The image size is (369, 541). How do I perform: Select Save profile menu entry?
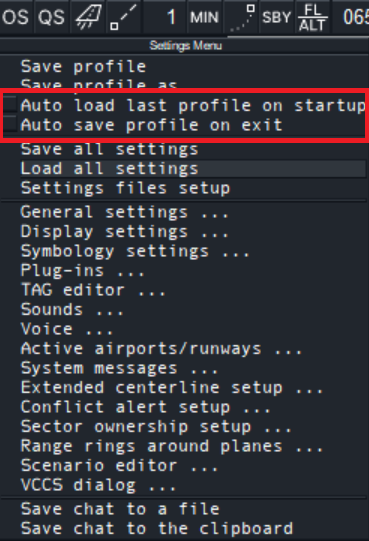(84, 66)
